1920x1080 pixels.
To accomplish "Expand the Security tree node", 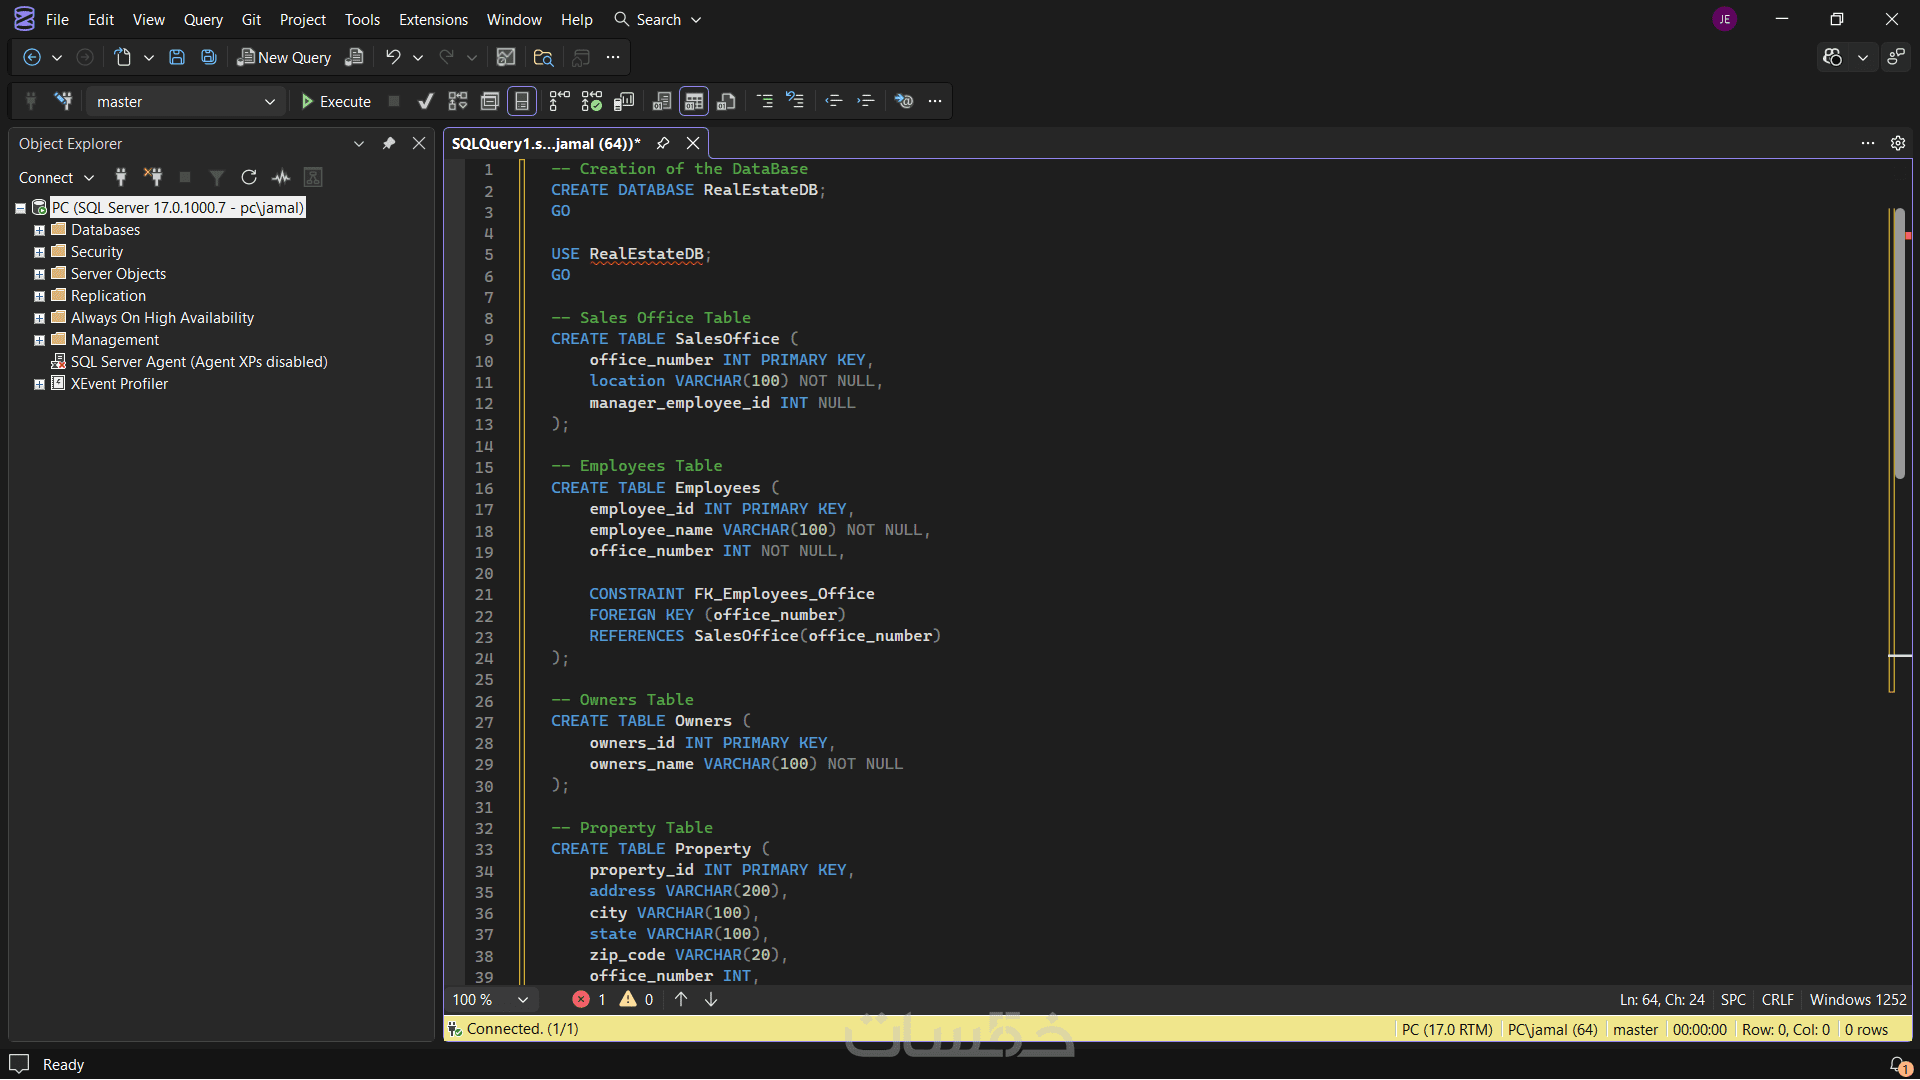I will (x=39, y=252).
